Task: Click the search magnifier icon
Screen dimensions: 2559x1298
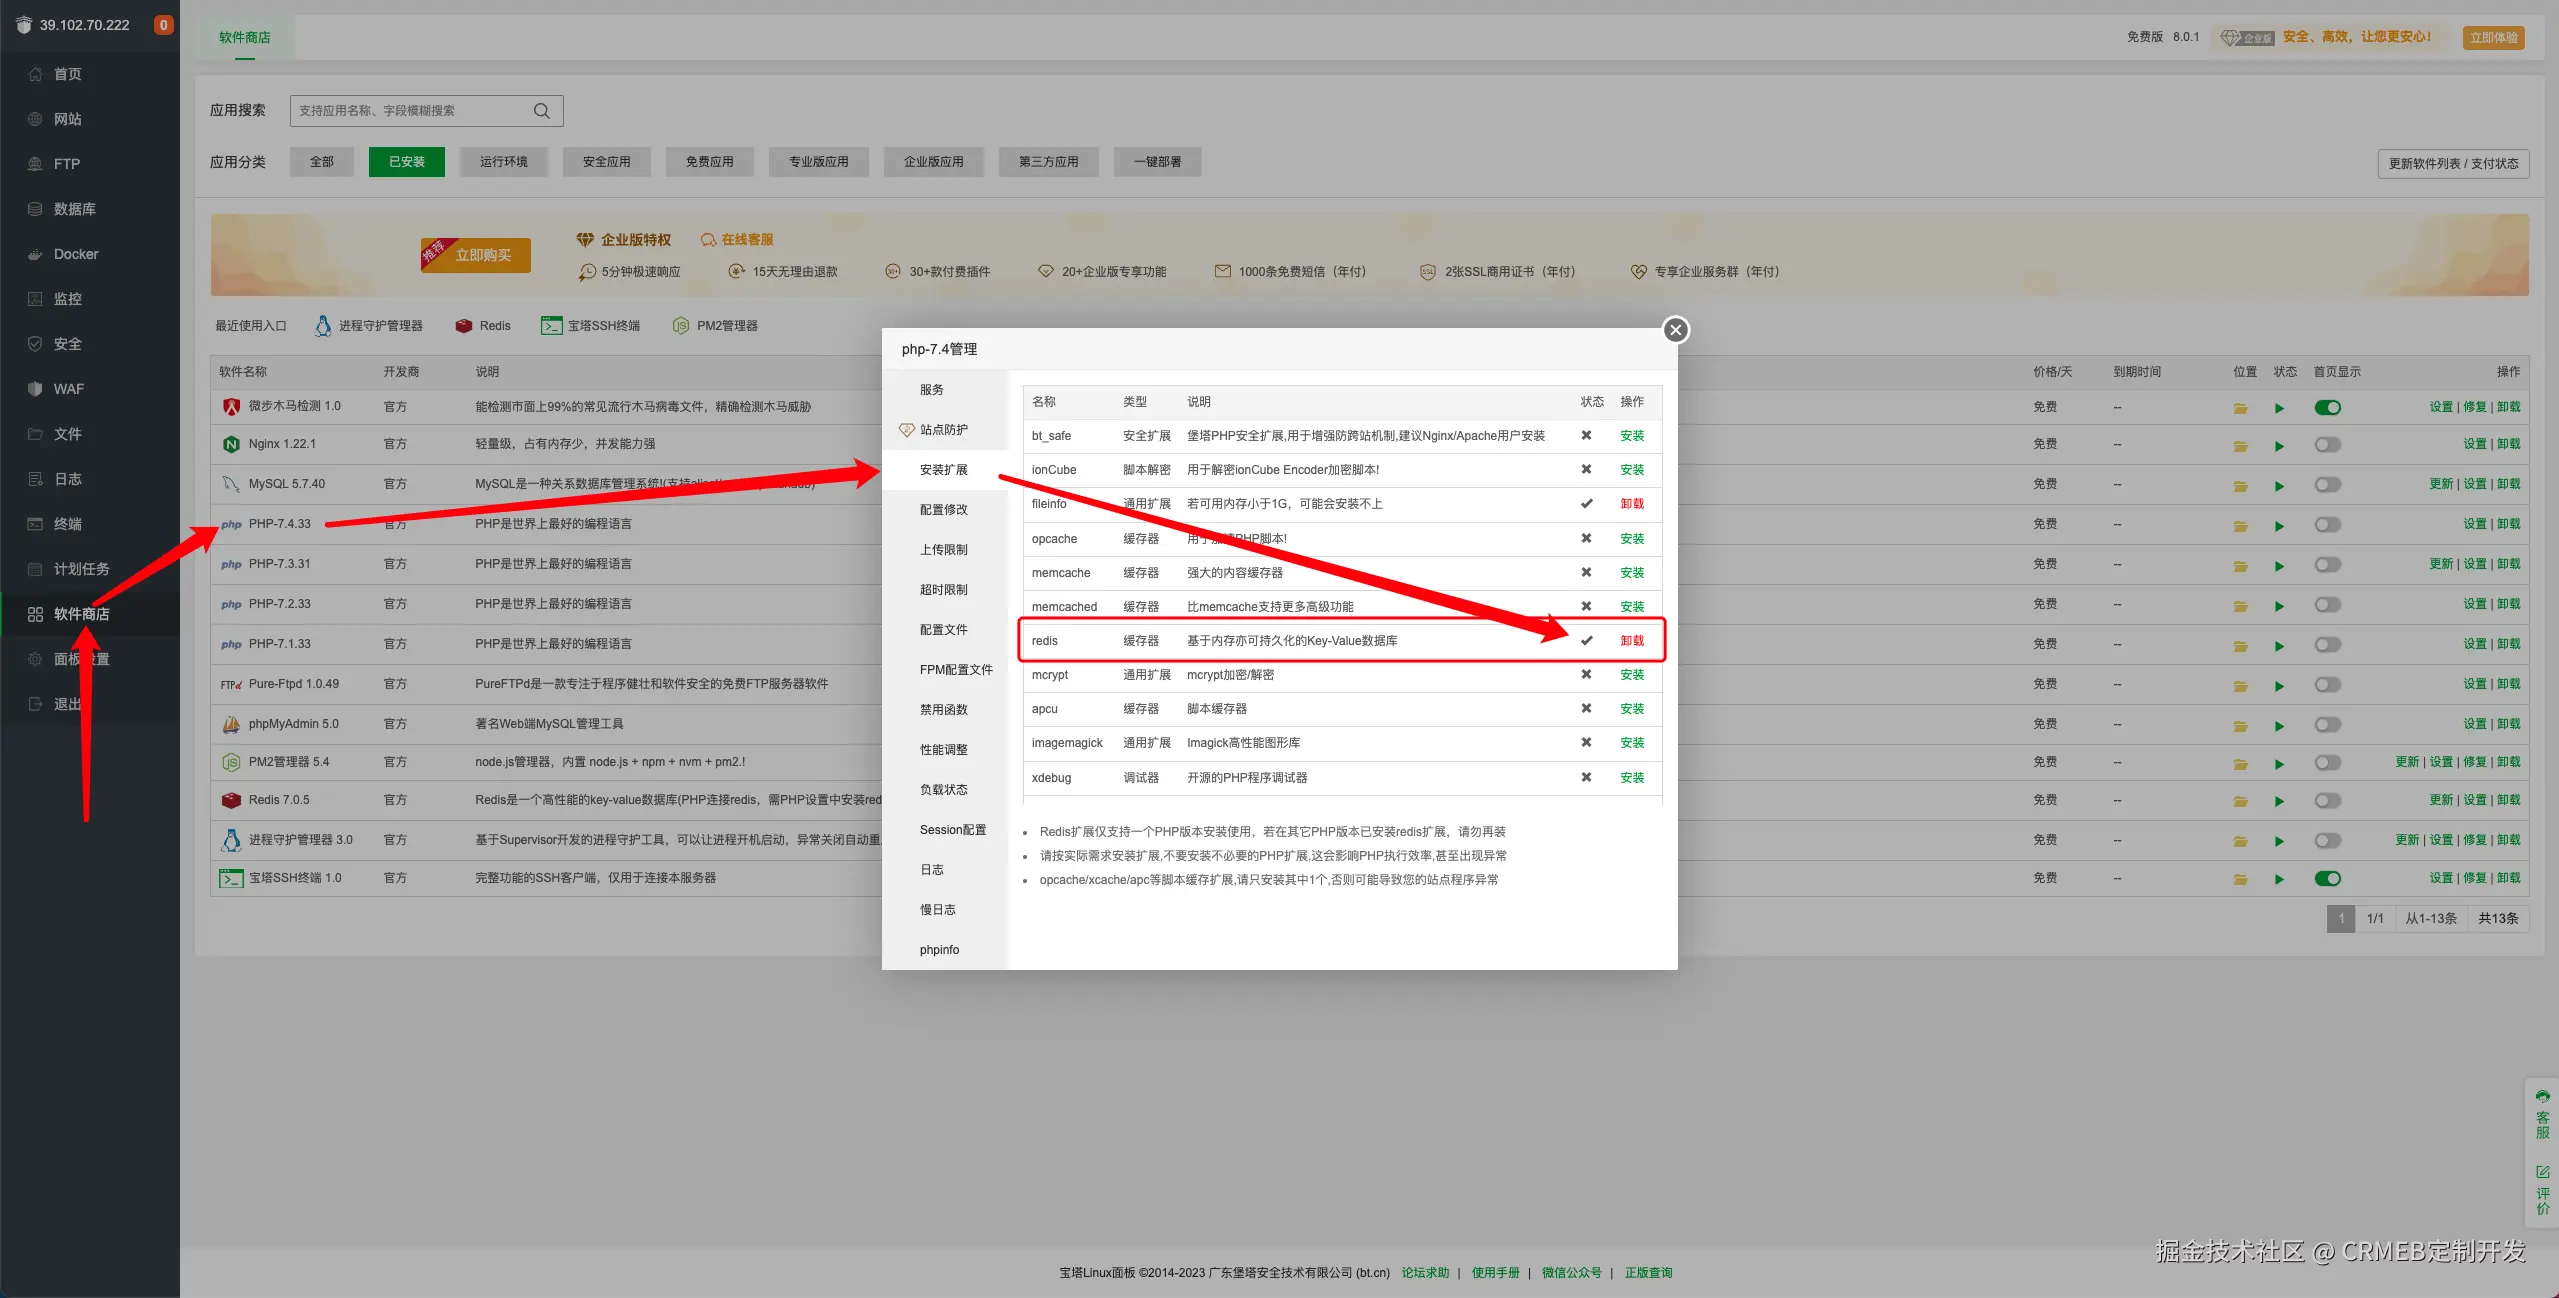Action: [541, 111]
